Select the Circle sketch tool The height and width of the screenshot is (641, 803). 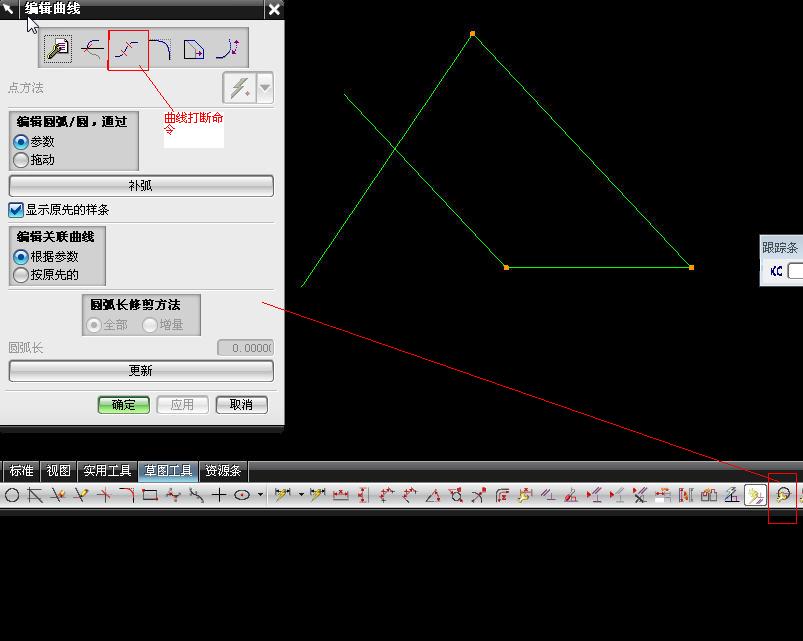point(12,495)
